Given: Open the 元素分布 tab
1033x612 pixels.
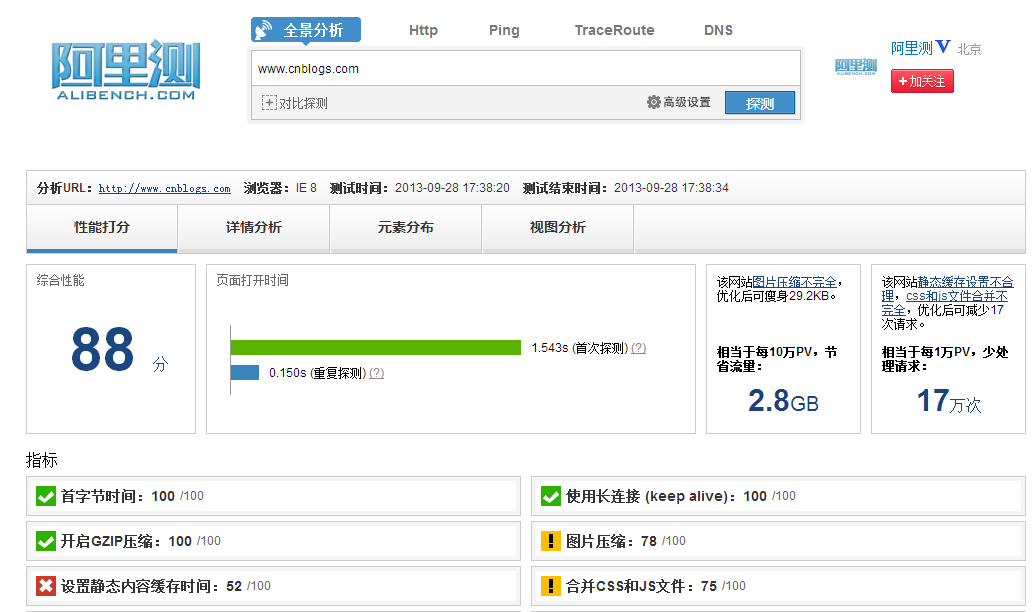Looking at the screenshot, I should [x=406, y=228].
